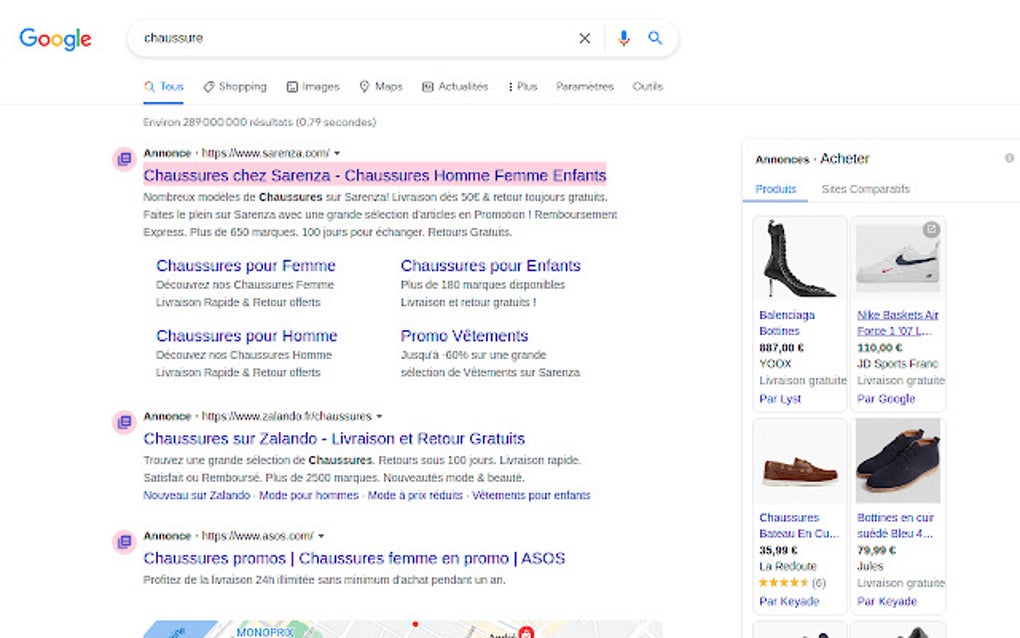Click Par Keyade under Jules product
Image resolution: width=1020 pixels, height=638 pixels.
click(886, 602)
